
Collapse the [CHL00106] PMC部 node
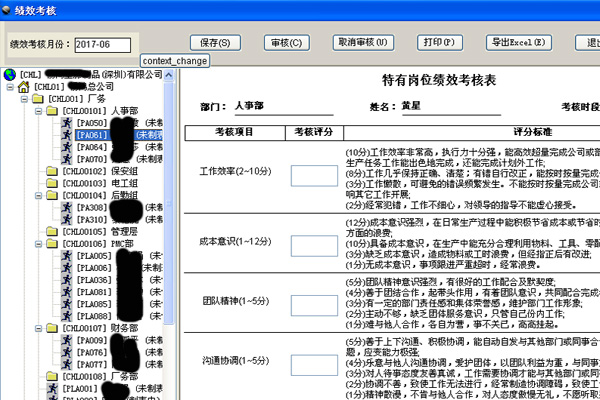tap(39, 244)
